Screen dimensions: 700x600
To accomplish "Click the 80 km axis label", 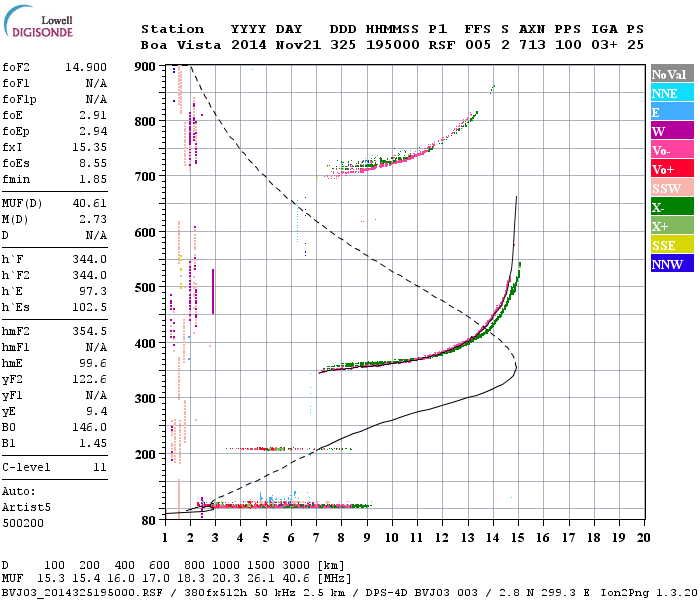I will pyautogui.click(x=149, y=521).
